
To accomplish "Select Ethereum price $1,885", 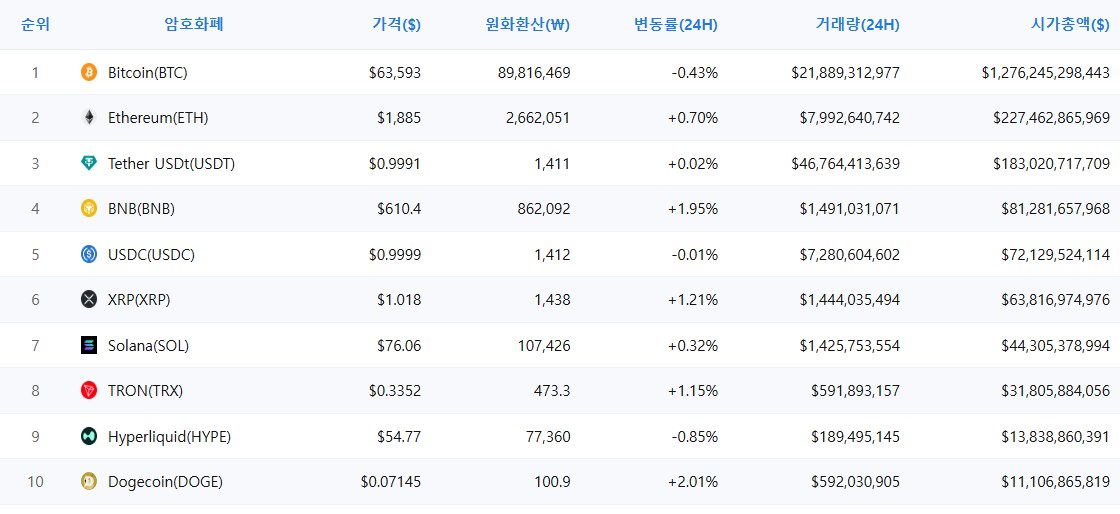I will (x=399, y=118).
